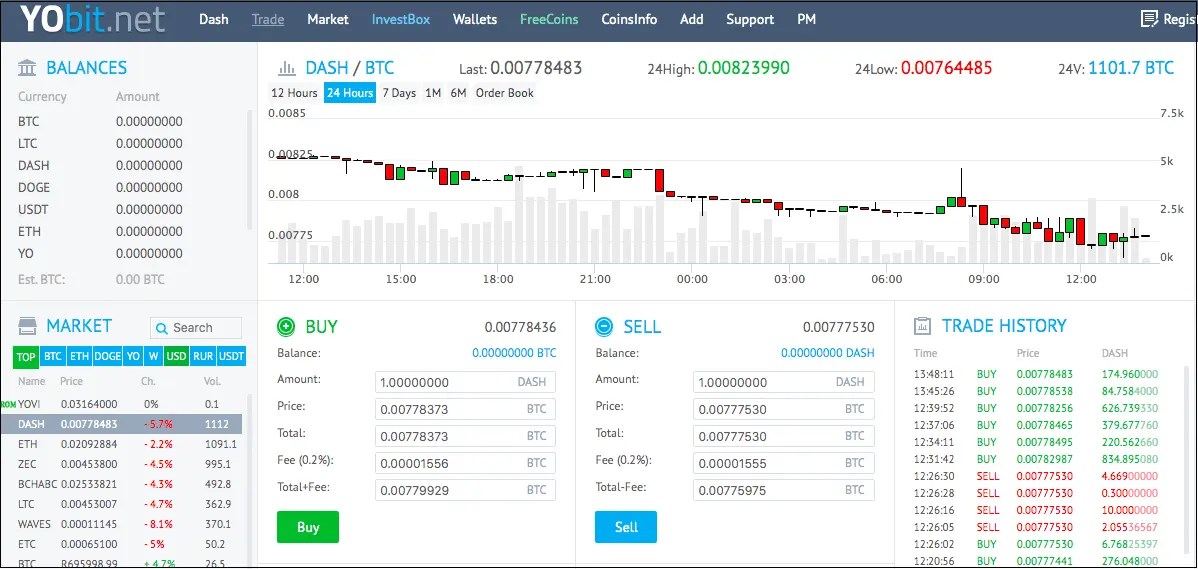Click the Buy Price input field
This screenshot has width=1198, height=569.
(465, 409)
